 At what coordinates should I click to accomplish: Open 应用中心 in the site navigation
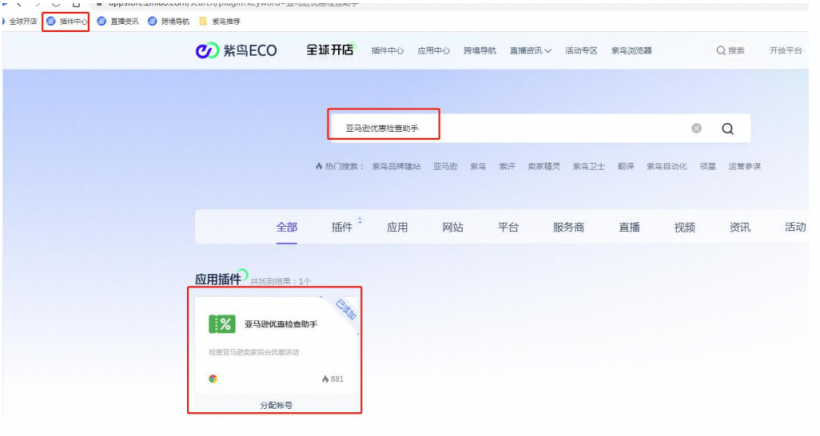pos(434,51)
